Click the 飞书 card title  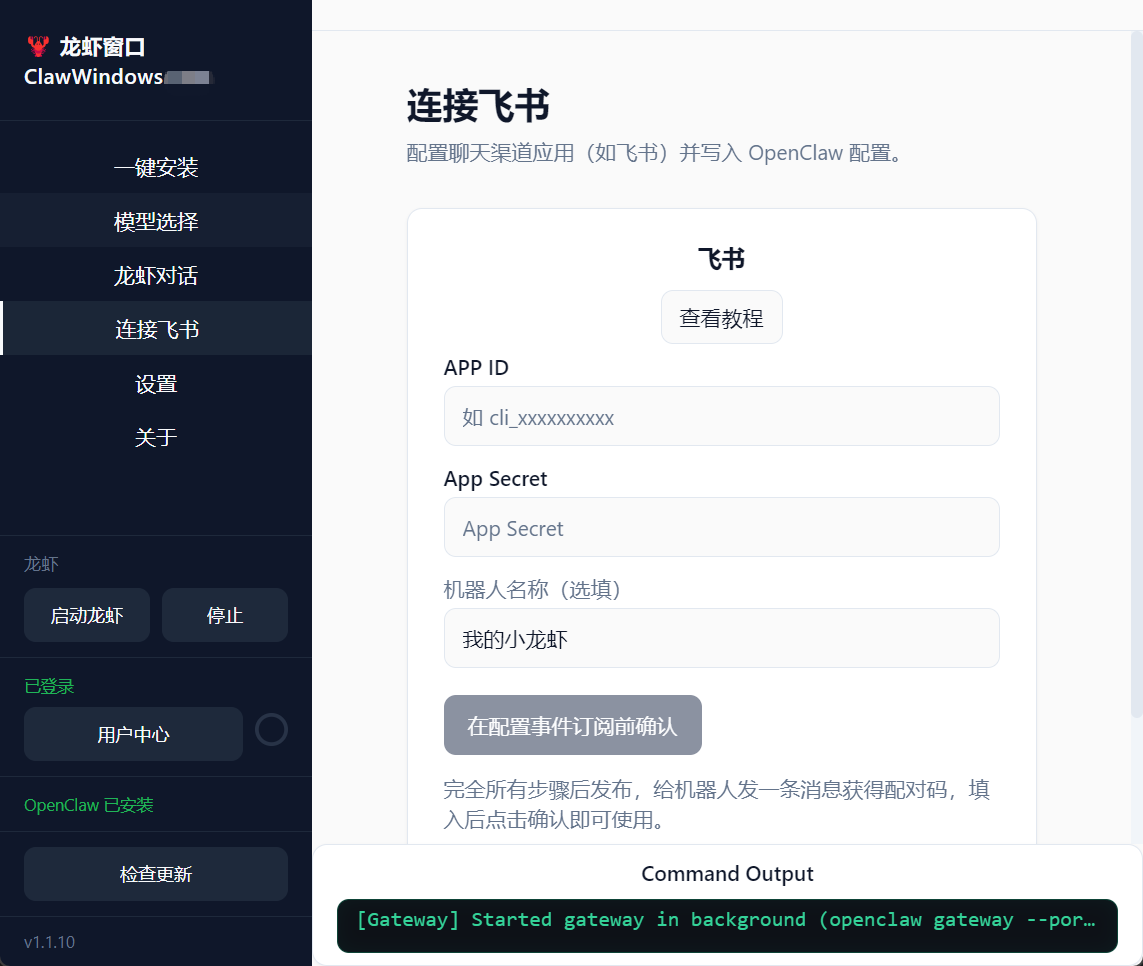tap(722, 258)
